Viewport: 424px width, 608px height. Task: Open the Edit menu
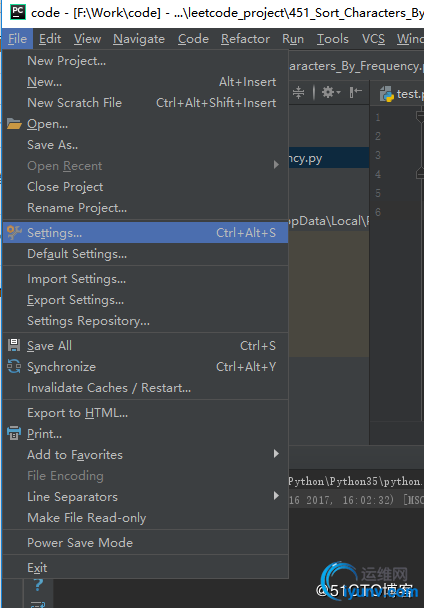click(x=50, y=39)
